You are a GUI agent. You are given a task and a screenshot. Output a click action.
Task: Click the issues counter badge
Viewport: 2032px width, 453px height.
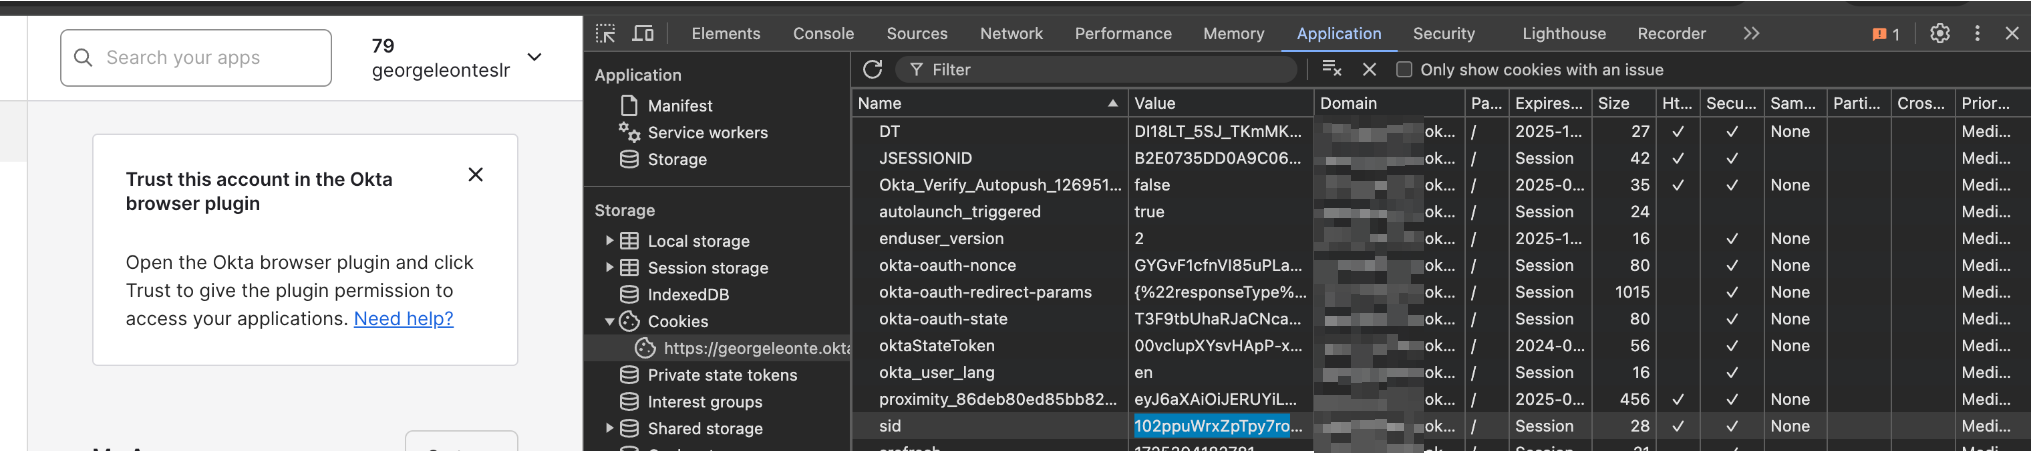click(x=1886, y=34)
